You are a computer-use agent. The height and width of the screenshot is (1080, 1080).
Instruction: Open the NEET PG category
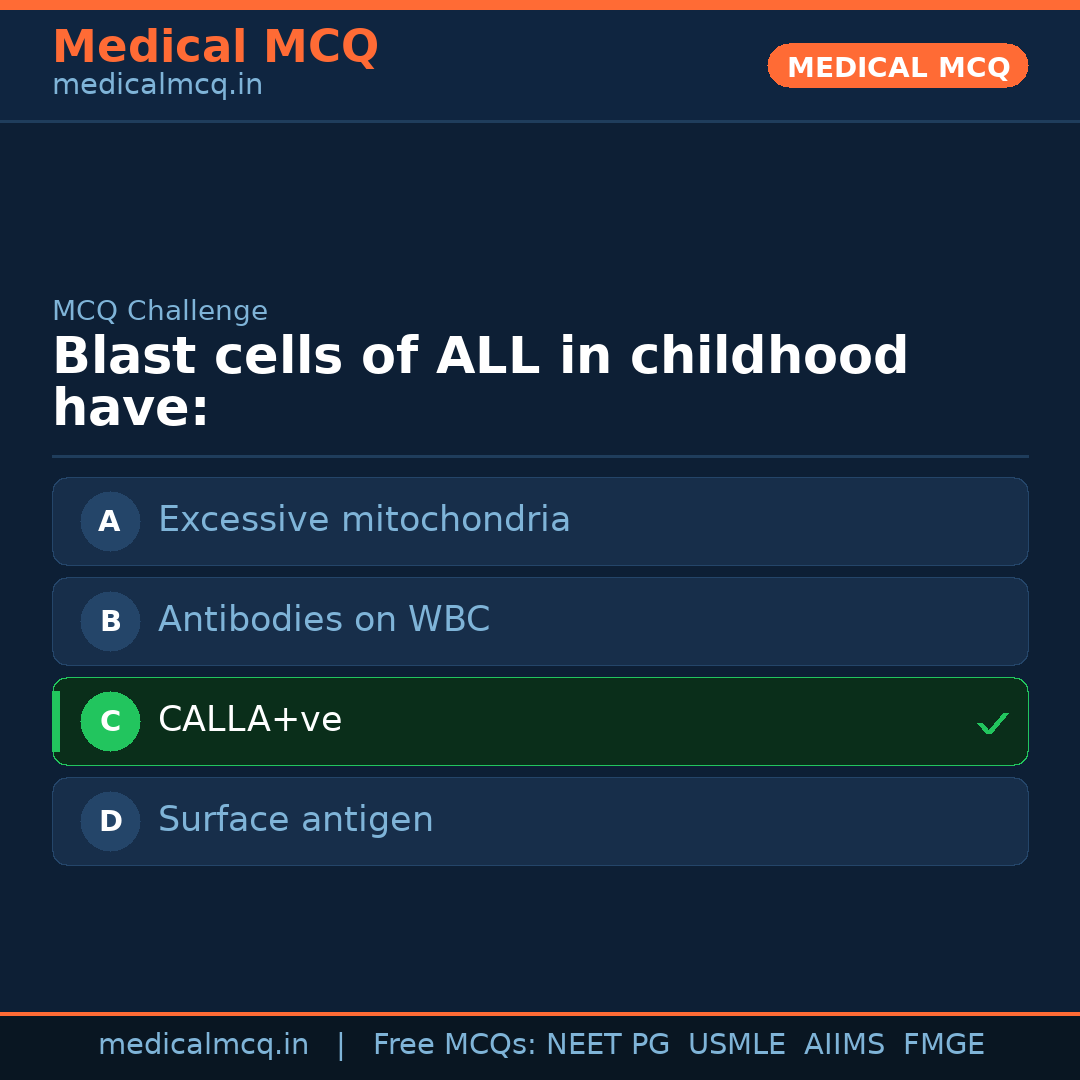[x=607, y=1043]
